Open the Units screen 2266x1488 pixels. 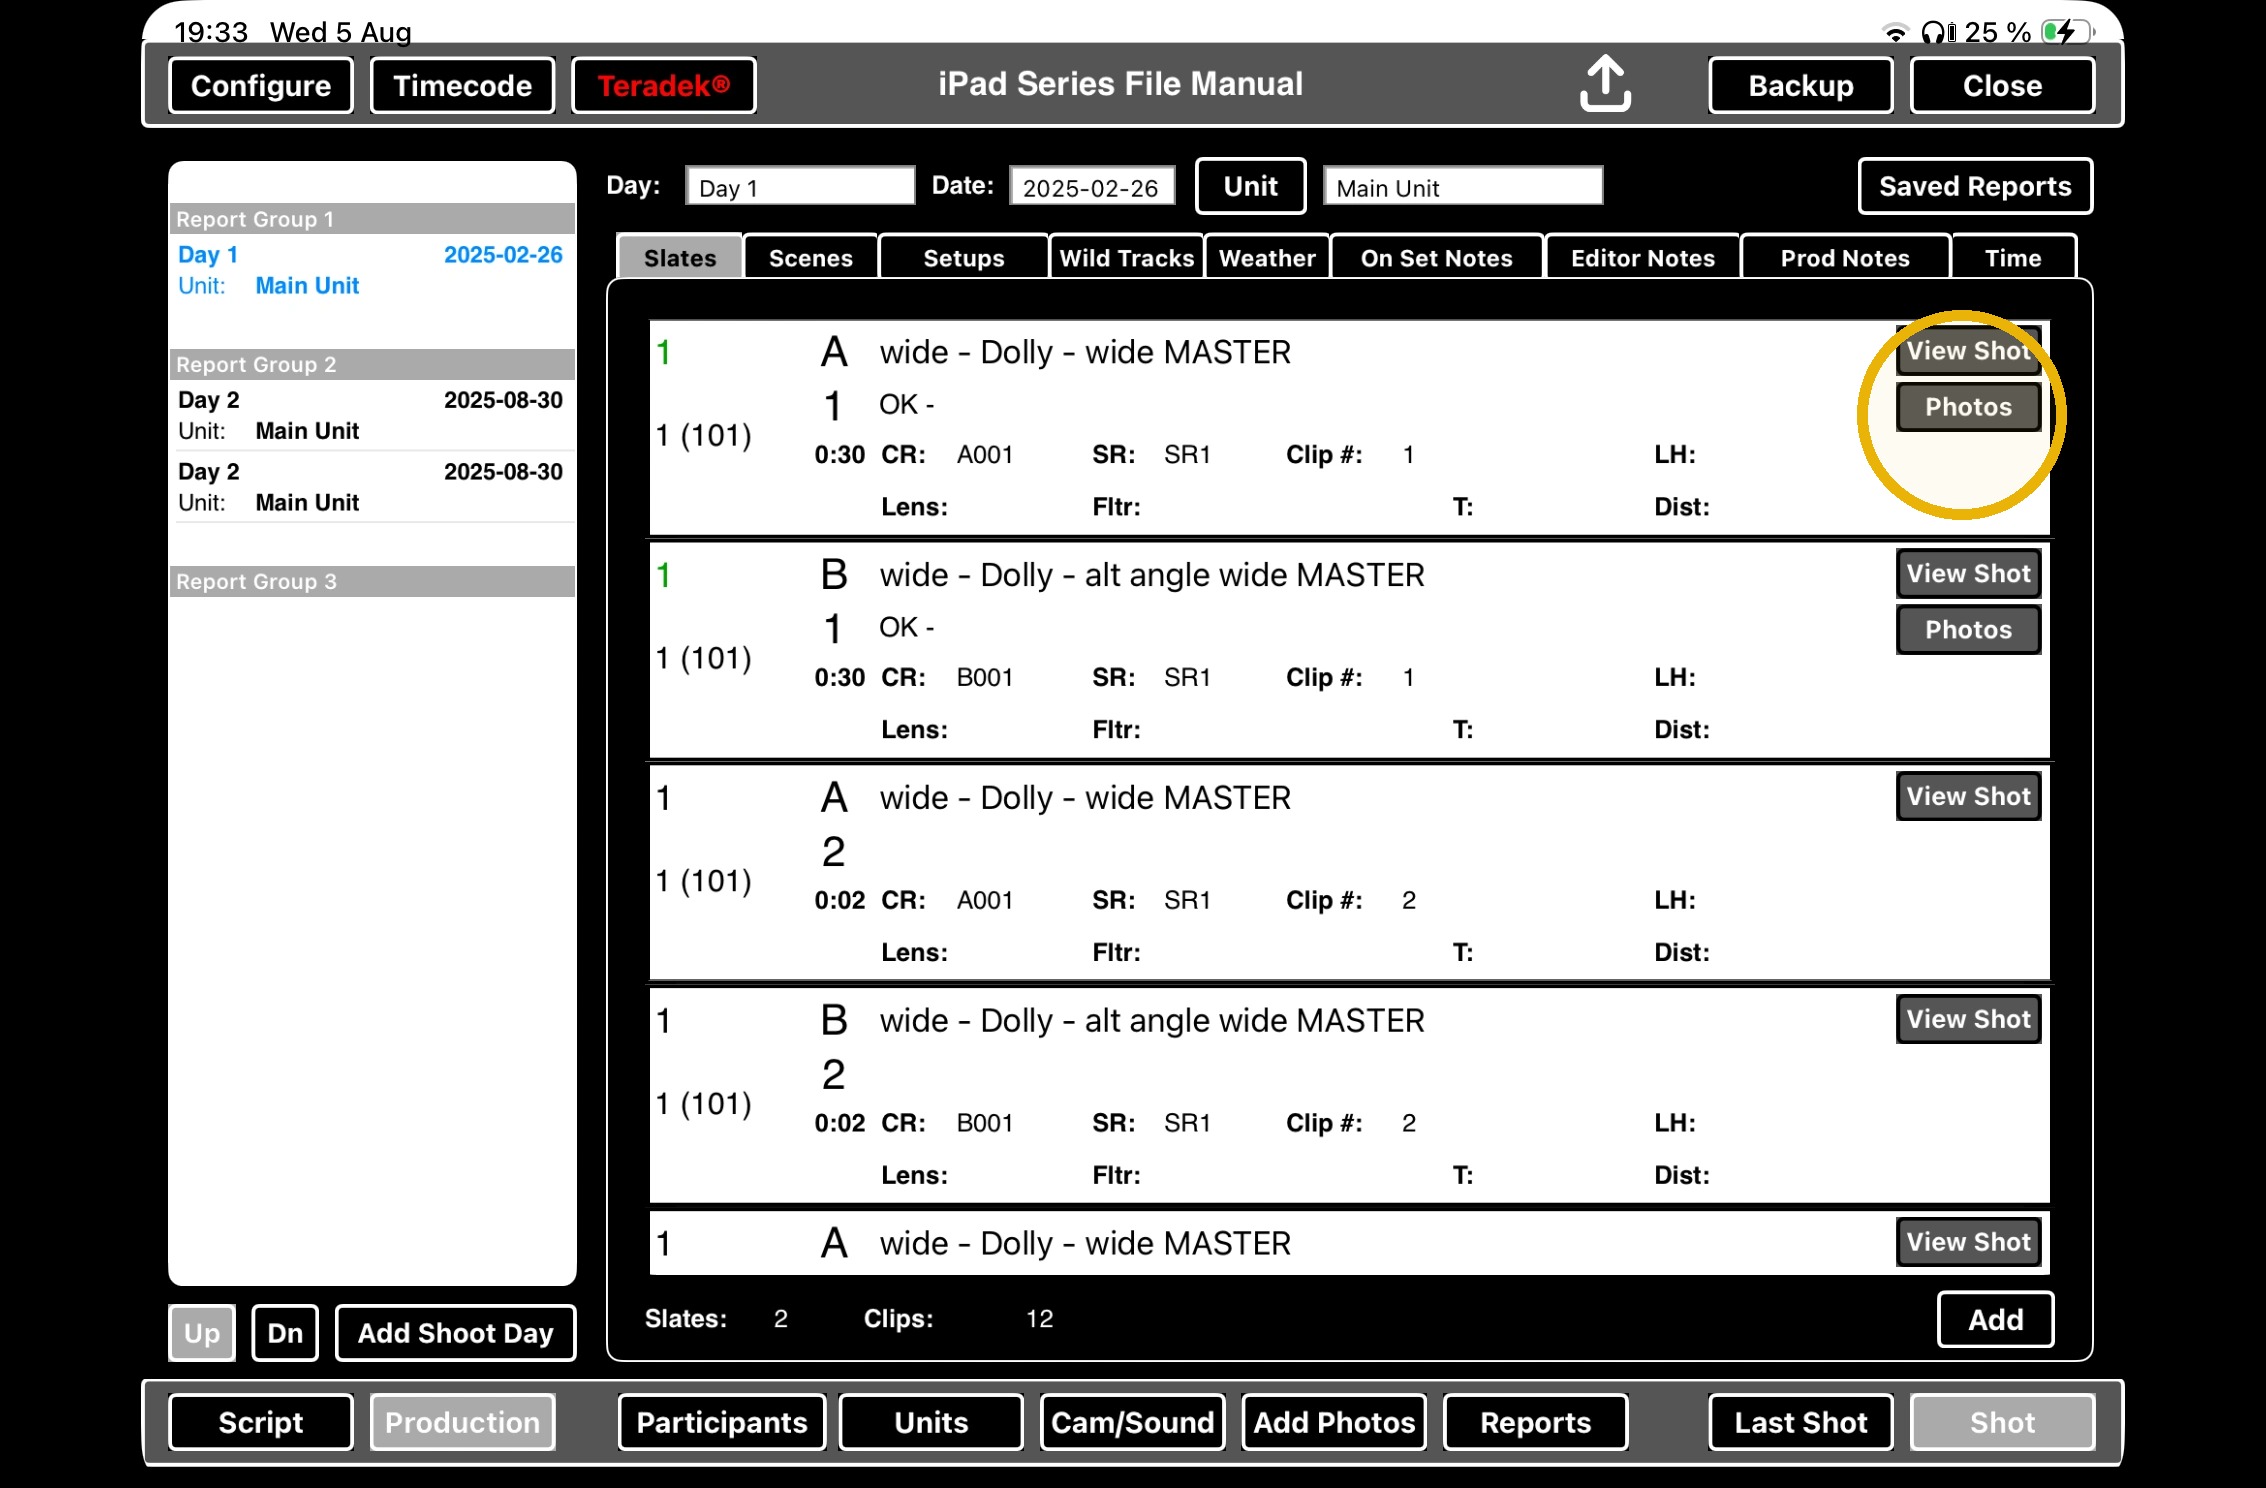(931, 1422)
